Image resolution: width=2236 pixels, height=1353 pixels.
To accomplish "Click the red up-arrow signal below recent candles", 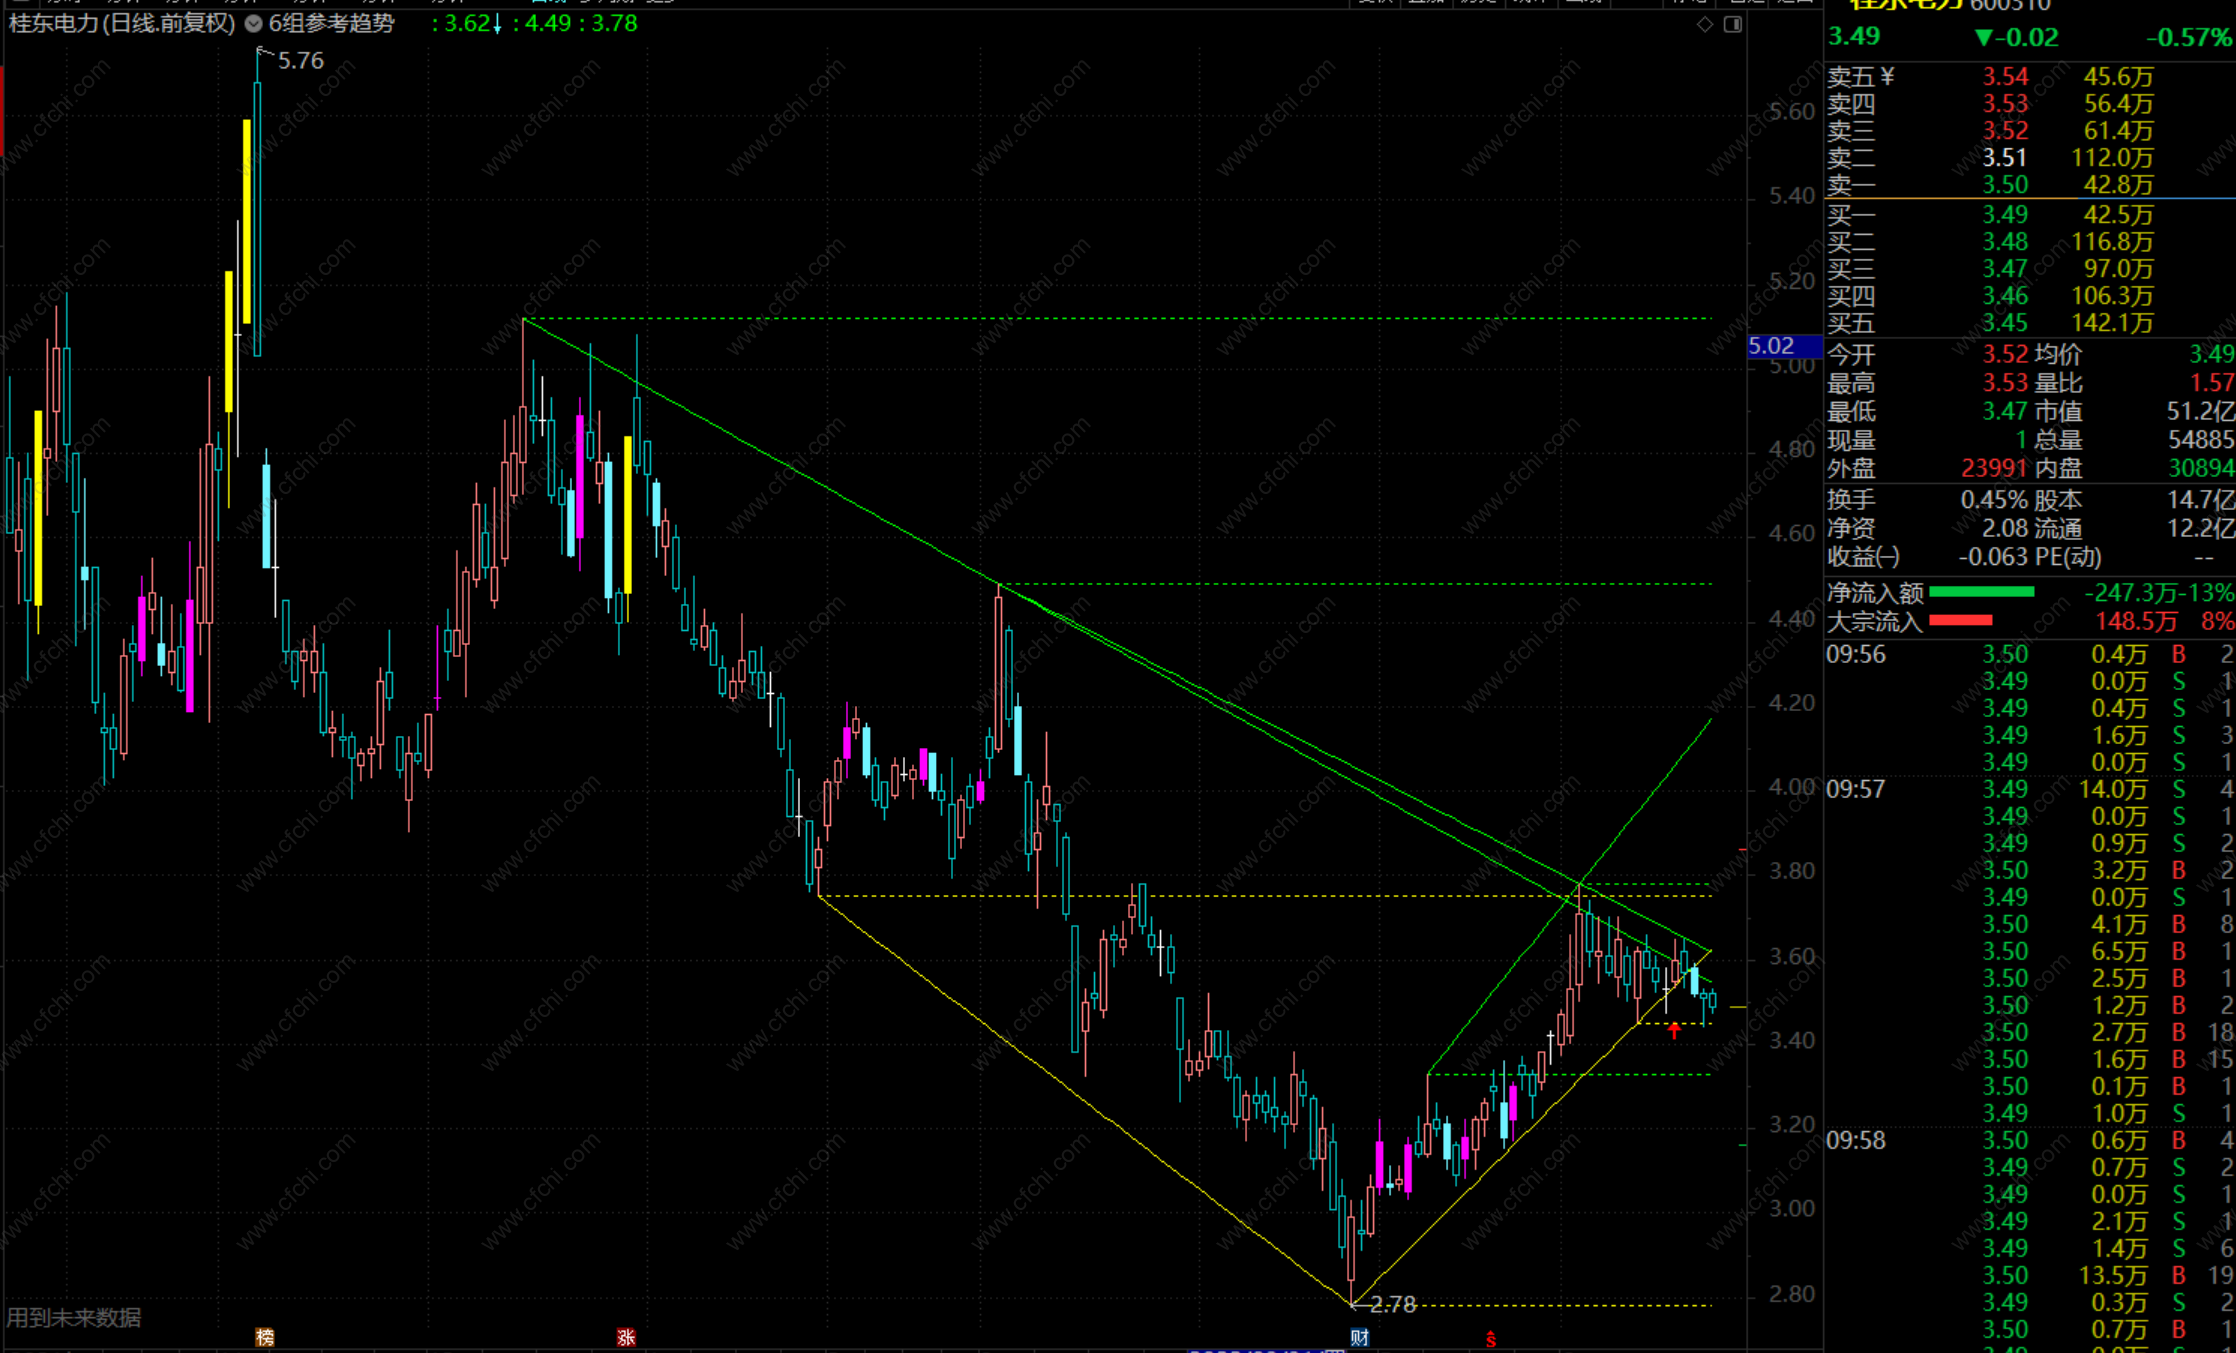I will pos(1674,1031).
